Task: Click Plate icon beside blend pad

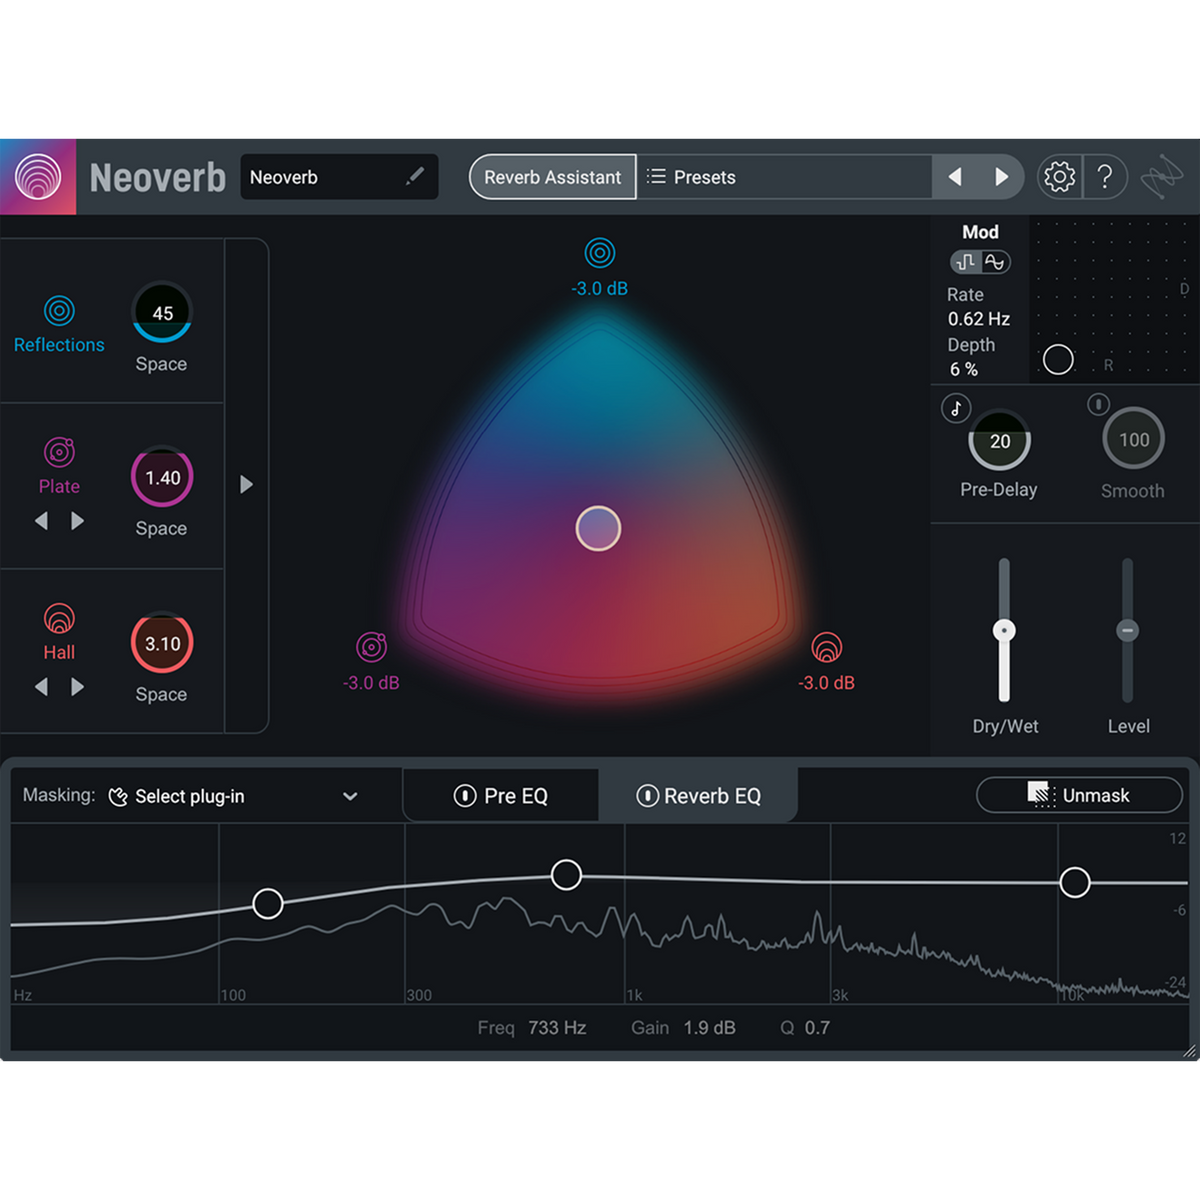Action: click(x=371, y=647)
